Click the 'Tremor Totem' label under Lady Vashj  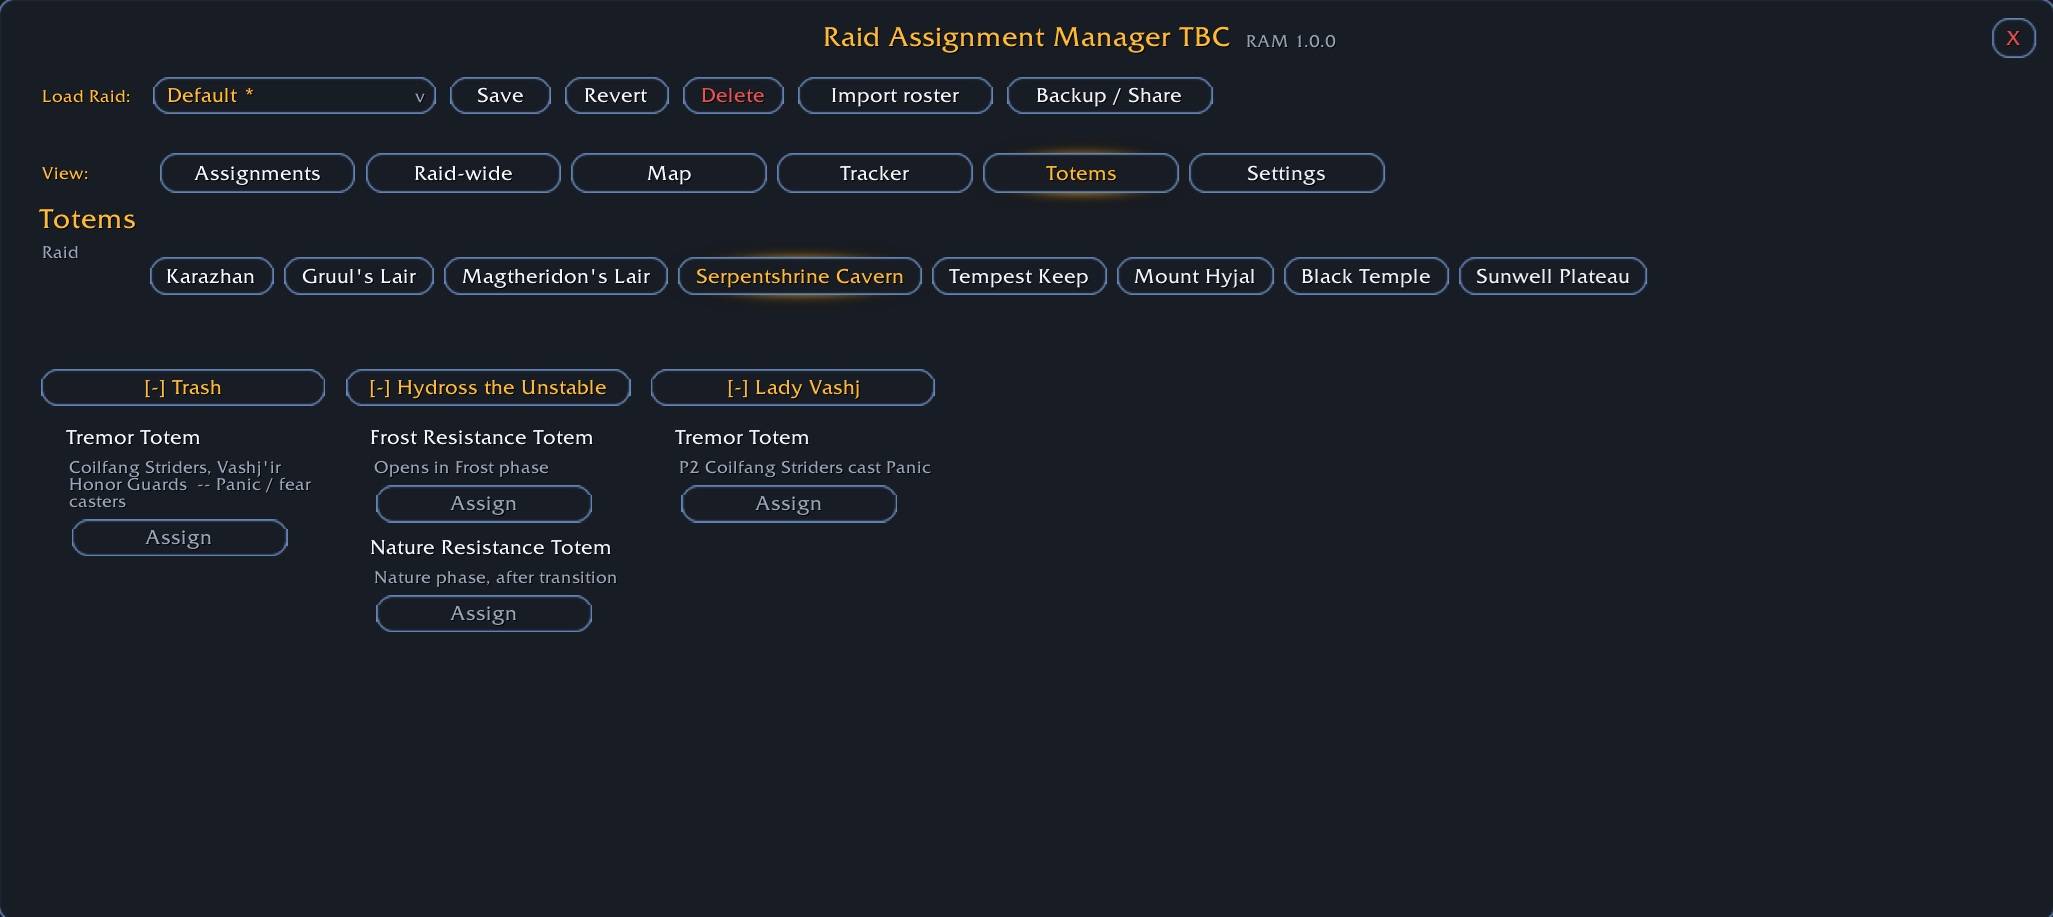point(742,437)
